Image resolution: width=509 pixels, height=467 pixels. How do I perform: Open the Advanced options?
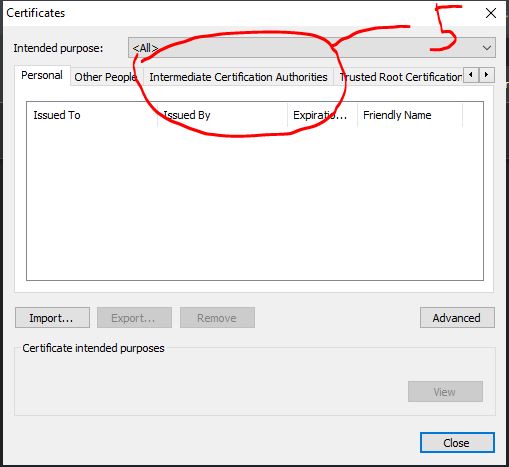click(457, 318)
